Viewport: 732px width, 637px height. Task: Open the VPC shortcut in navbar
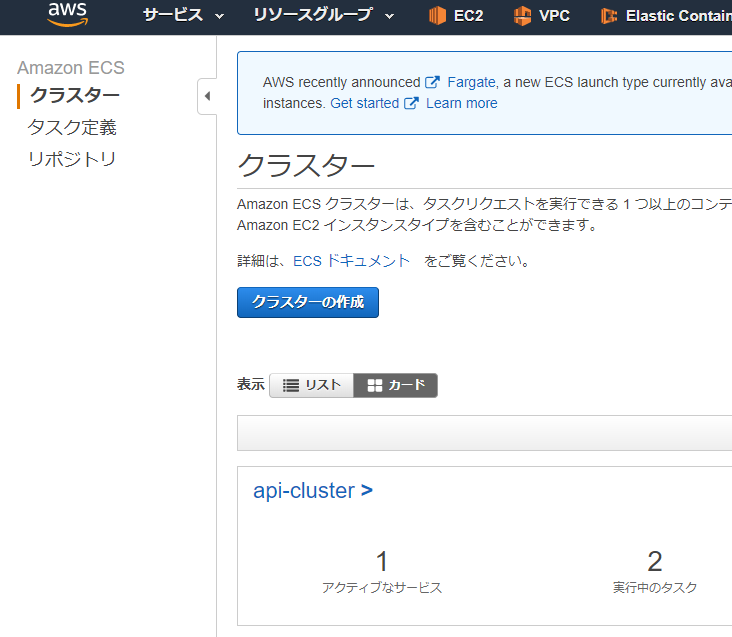[x=542, y=15]
